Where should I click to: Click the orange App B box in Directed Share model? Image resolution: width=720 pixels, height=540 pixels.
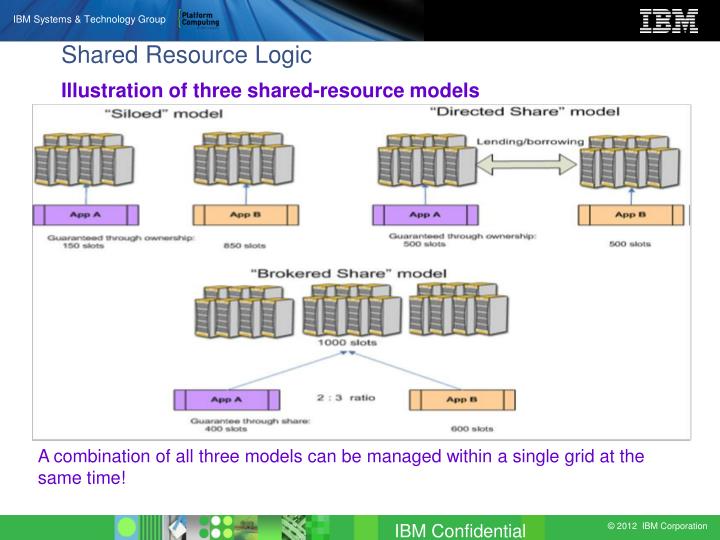(x=631, y=215)
